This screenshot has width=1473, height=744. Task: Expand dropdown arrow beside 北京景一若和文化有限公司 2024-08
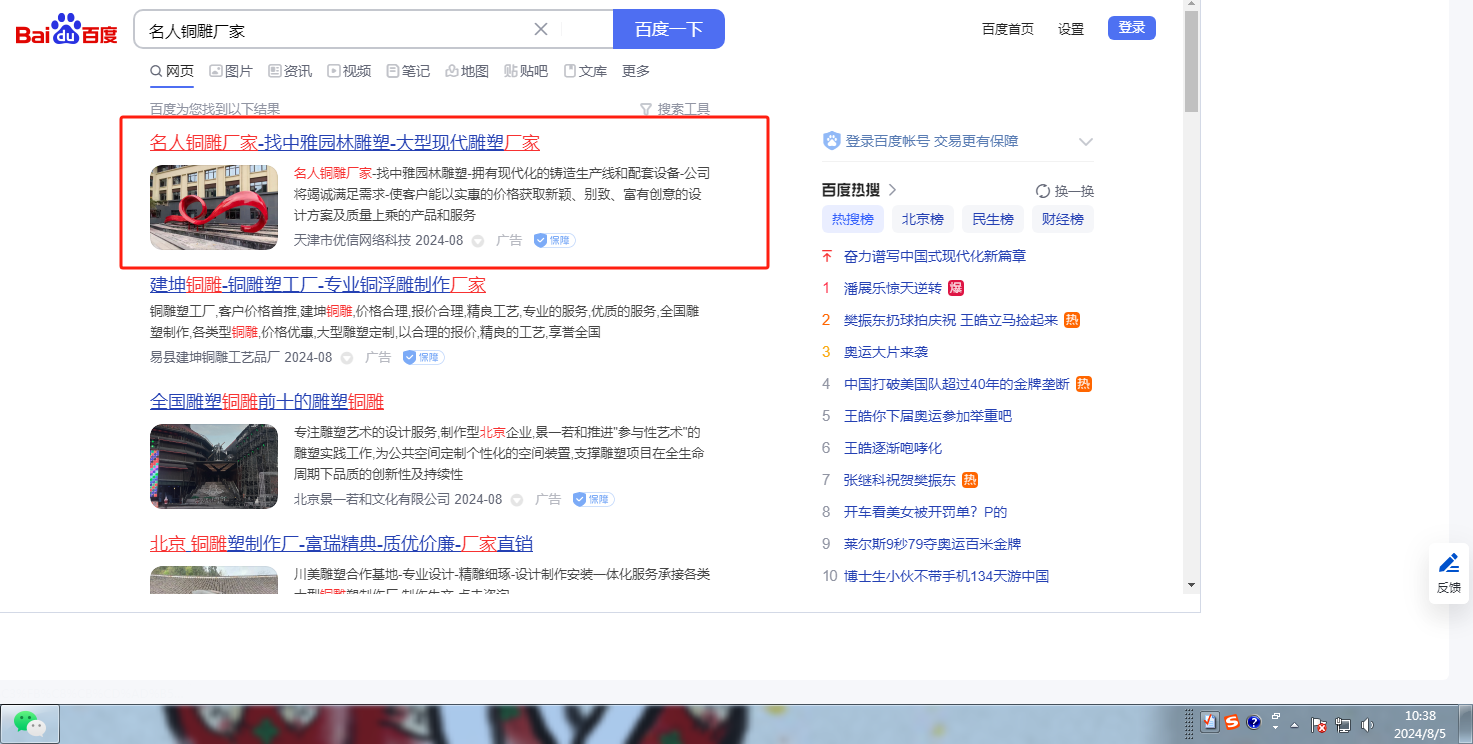pos(517,499)
